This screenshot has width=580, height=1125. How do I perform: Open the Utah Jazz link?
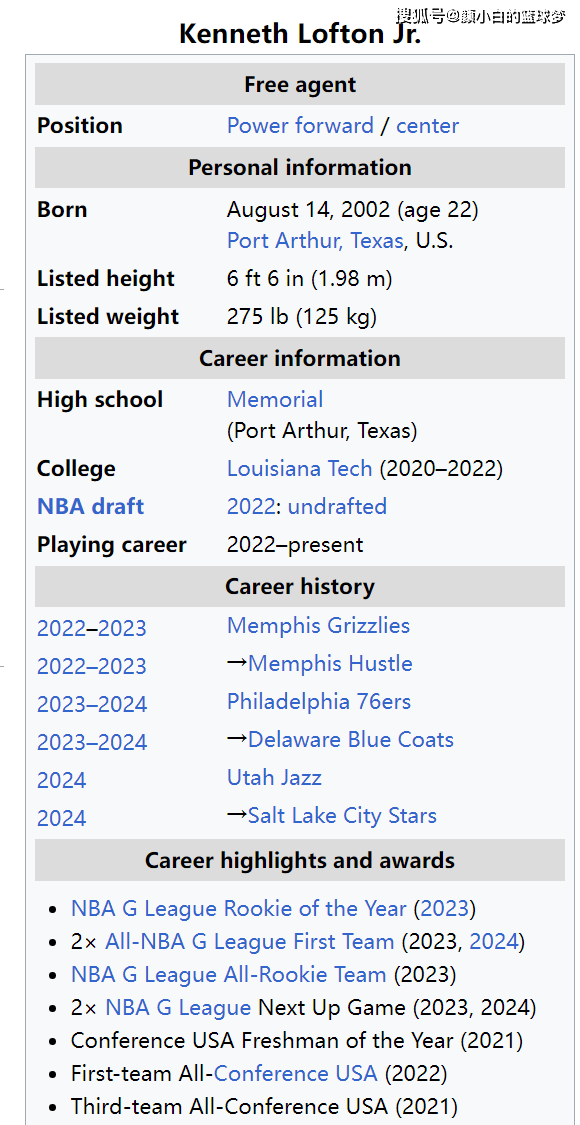point(274,777)
